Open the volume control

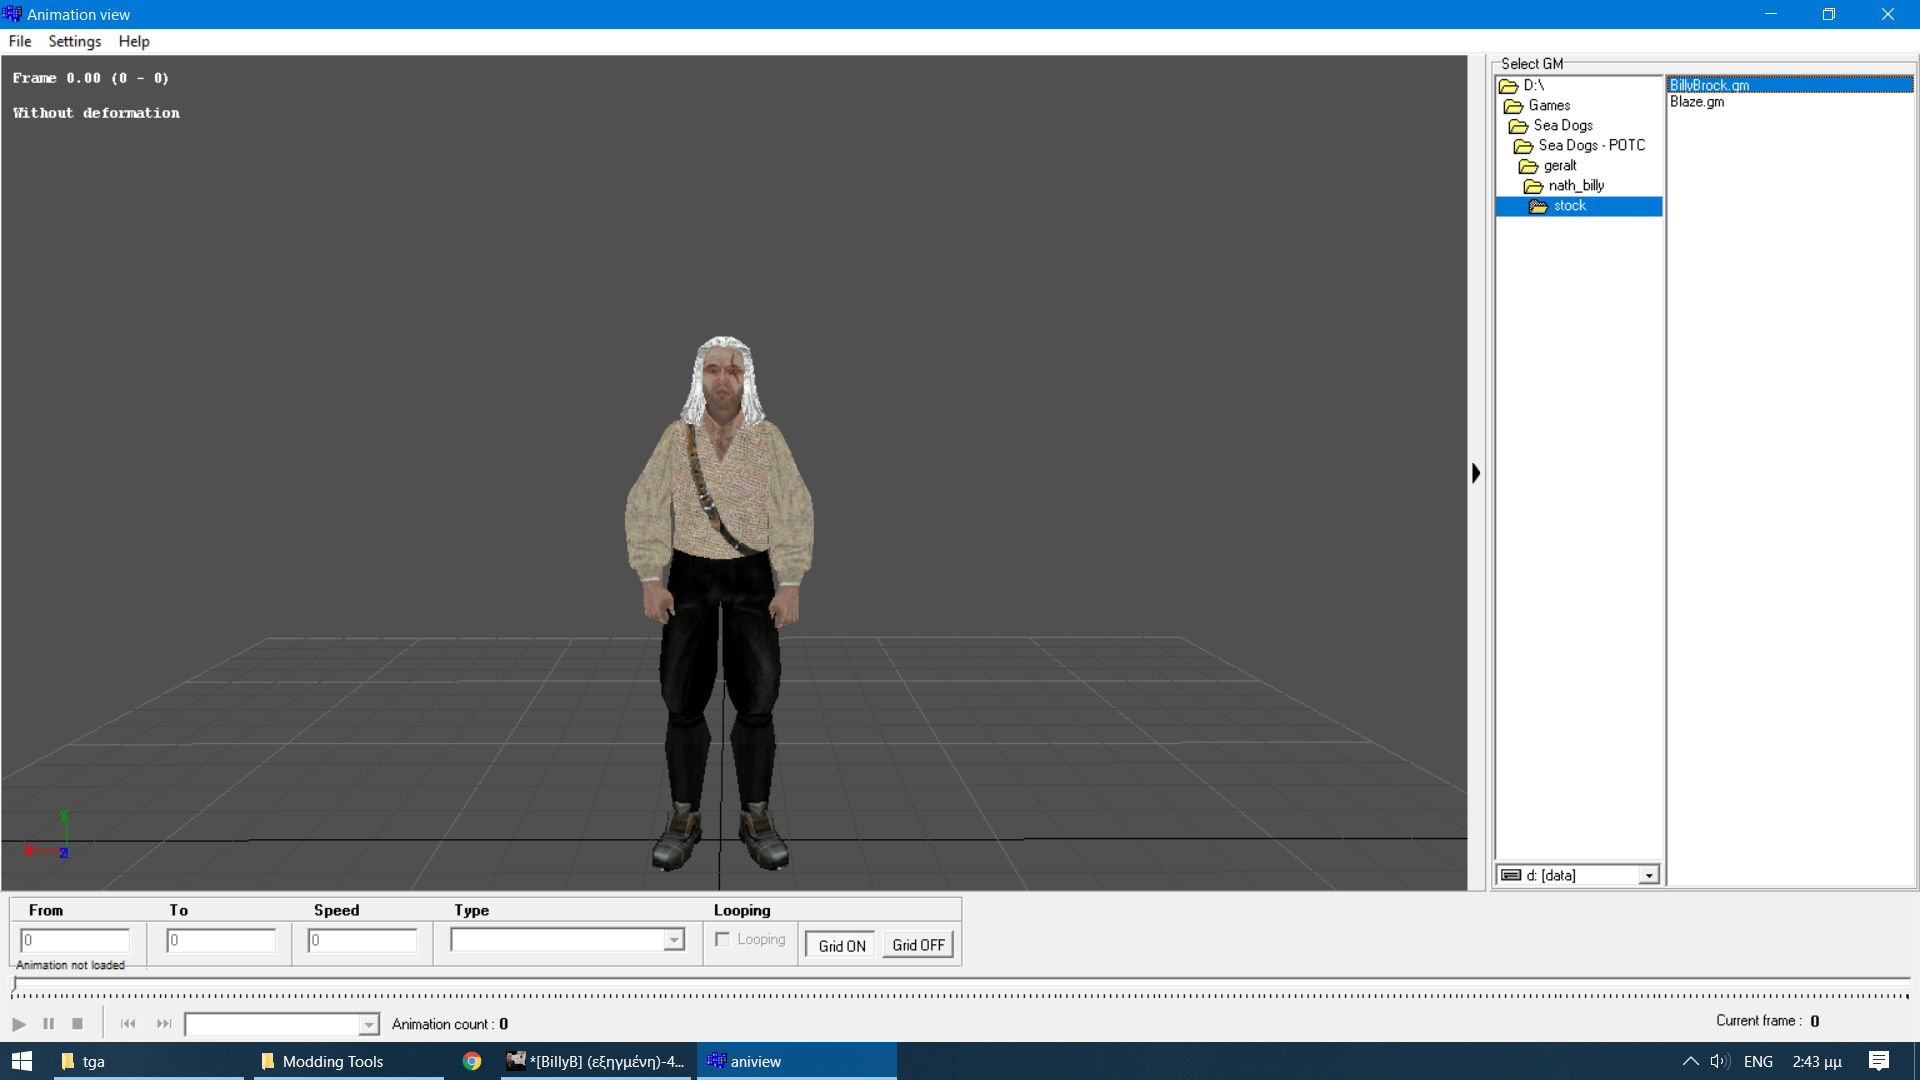tap(1720, 1061)
